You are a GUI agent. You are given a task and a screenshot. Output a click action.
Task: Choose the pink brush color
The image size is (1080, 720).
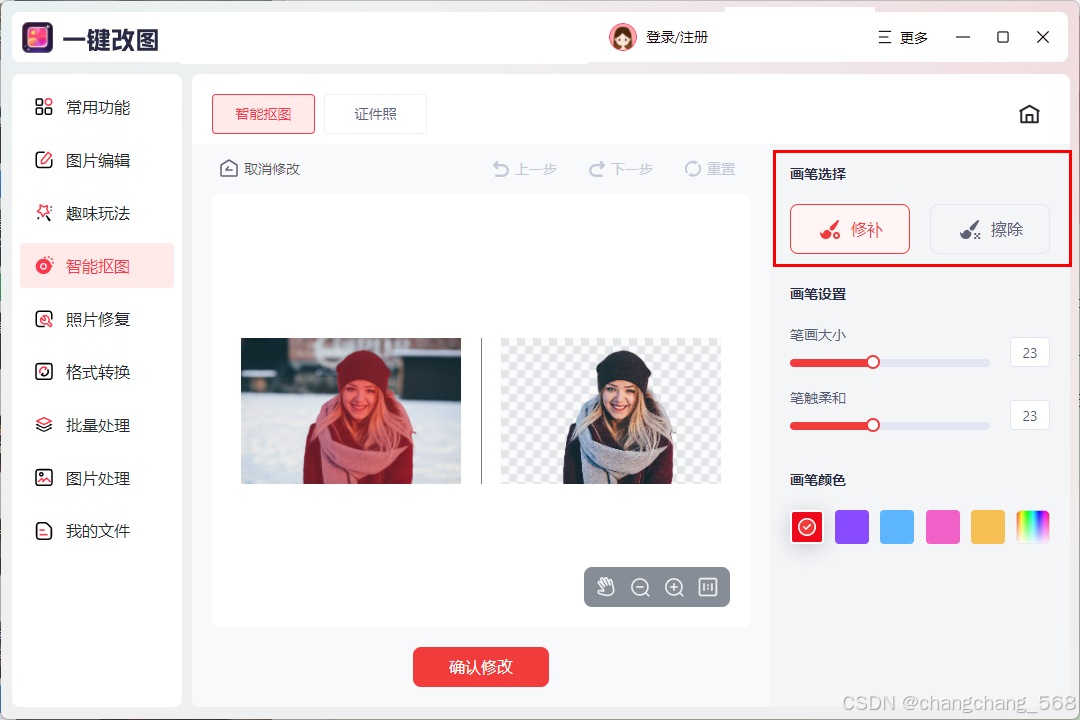[942, 527]
